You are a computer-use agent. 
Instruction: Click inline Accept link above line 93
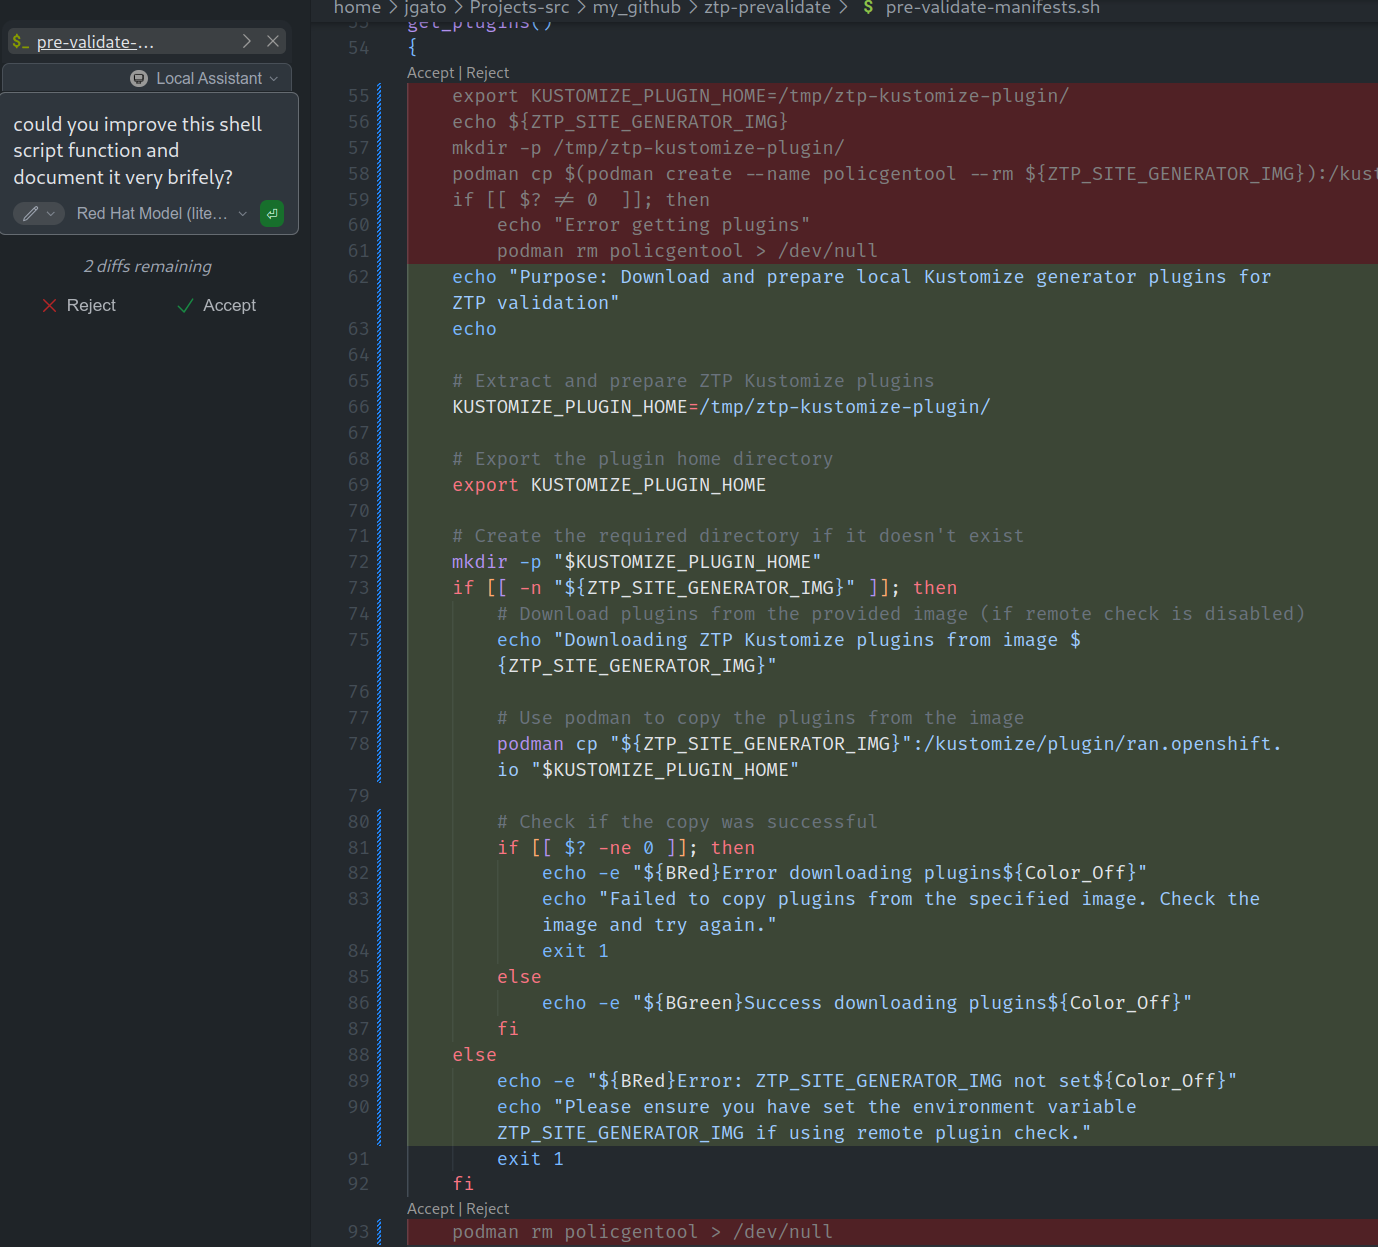click(x=430, y=1209)
